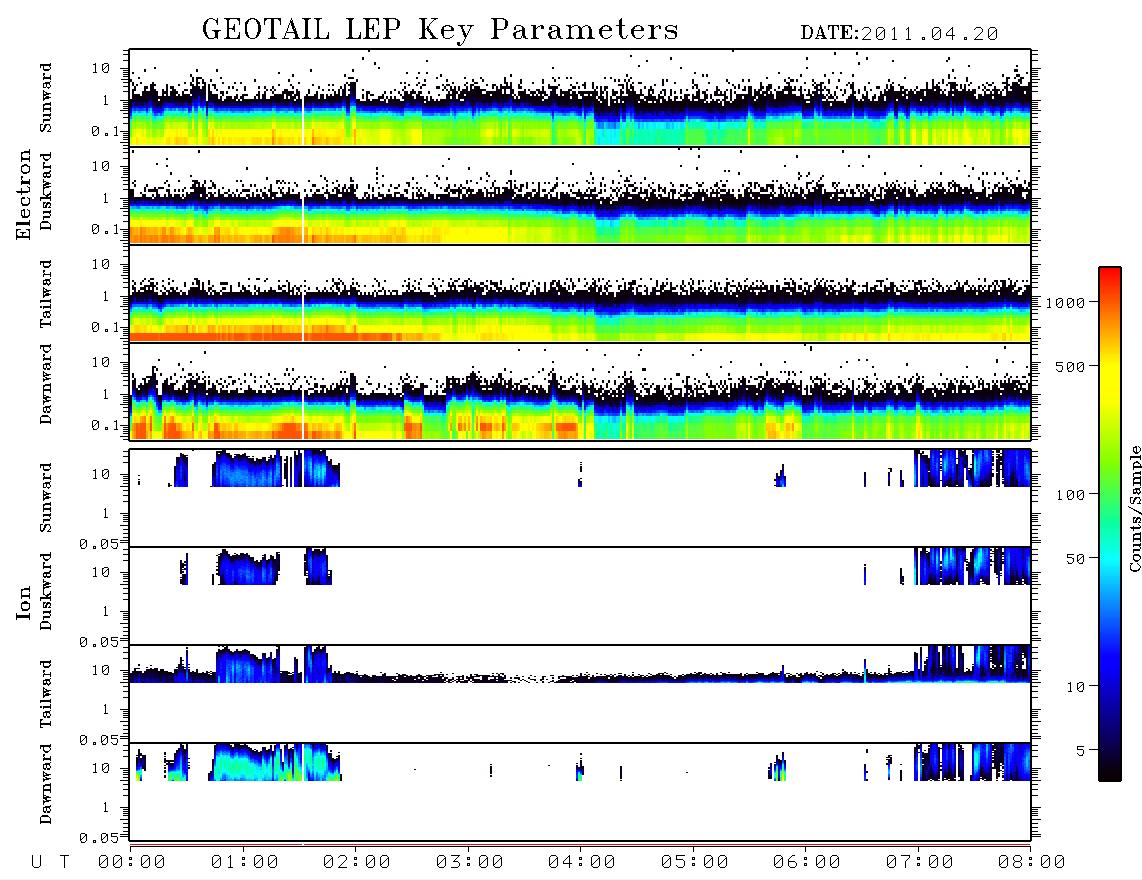
Task: Select the DATE:2011.04.20 text
Action: coord(899,34)
